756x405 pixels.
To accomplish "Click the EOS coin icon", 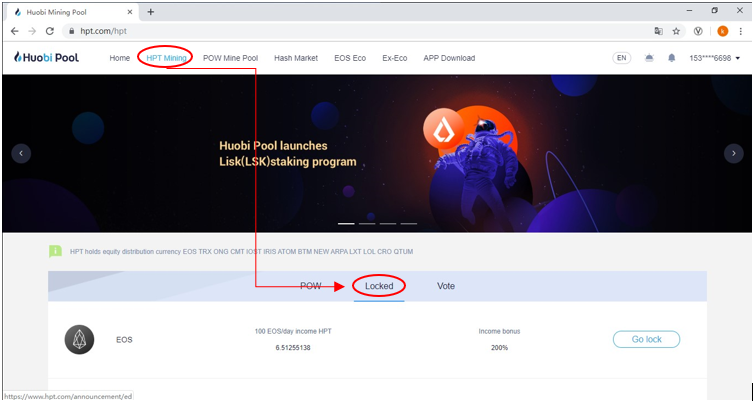I will tap(80, 339).
